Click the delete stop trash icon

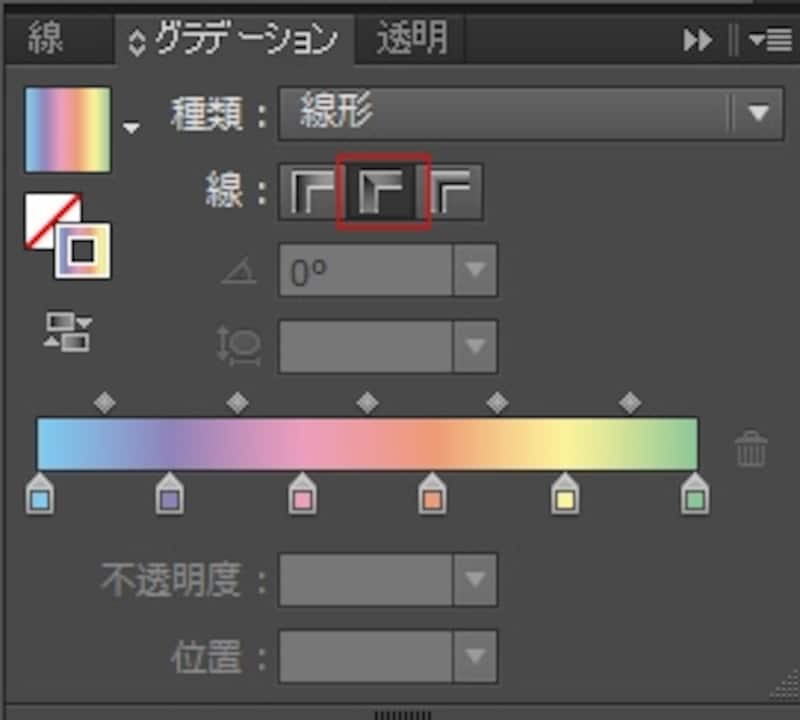(751, 449)
